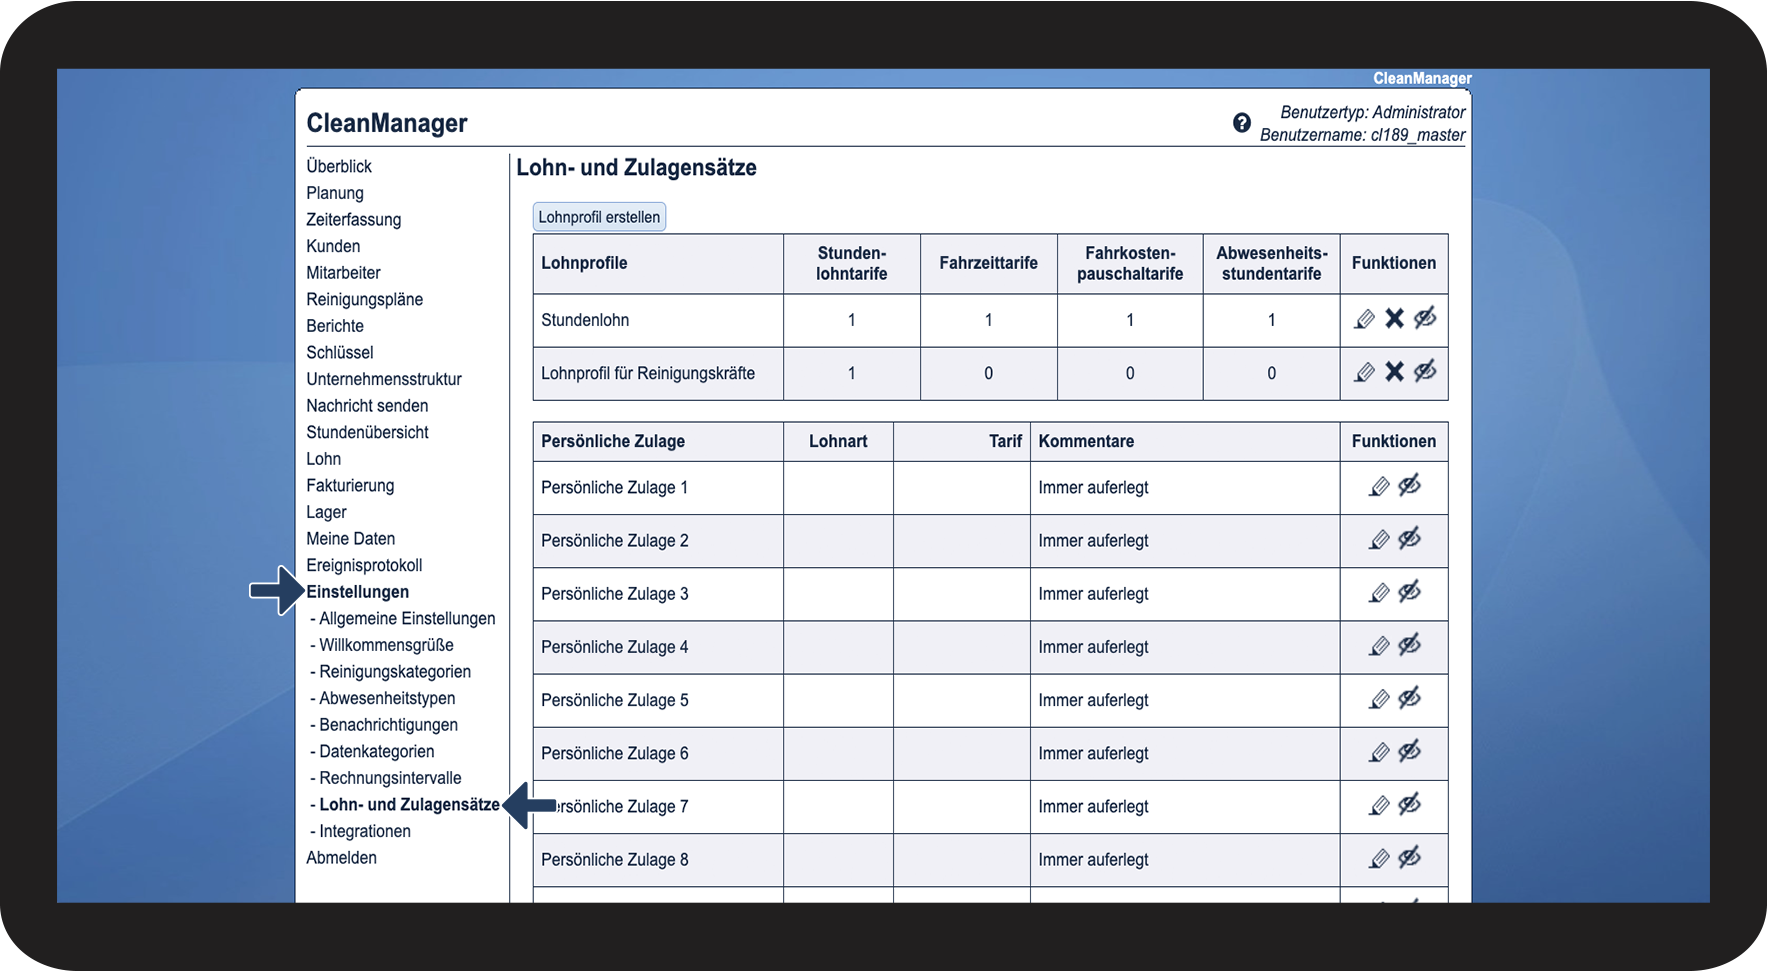Hide Persönliche Zulage 5
1767x971 pixels.
[1409, 698]
